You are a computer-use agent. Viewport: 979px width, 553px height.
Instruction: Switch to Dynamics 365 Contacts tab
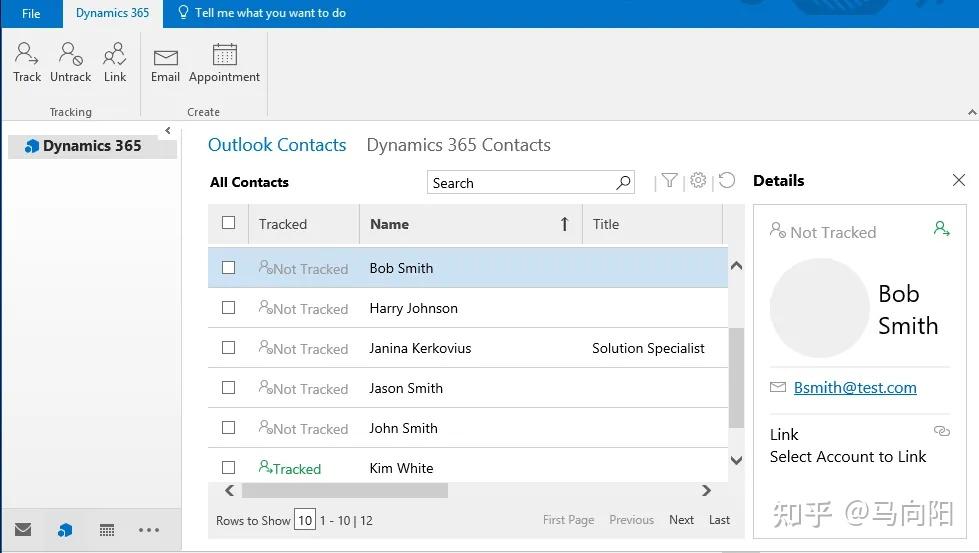(x=458, y=145)
